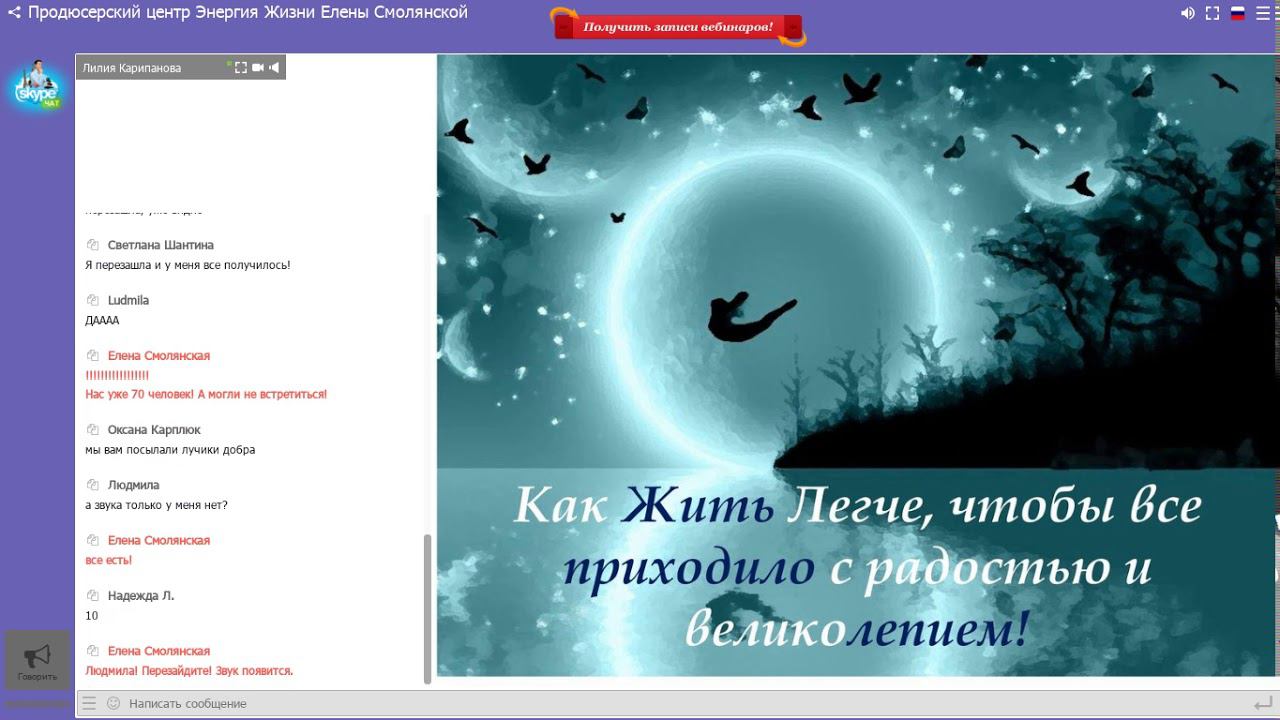Screen dimensions: 1280x720
Task: Click the presenter name 'Лилия Карипанова'
Action: pyautogui.click(x=132, y=68)
